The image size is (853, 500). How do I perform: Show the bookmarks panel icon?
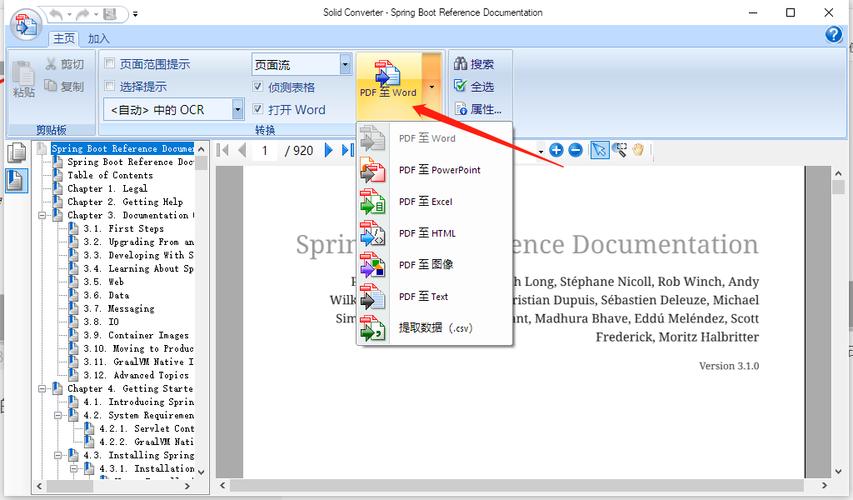coord(17,180)
